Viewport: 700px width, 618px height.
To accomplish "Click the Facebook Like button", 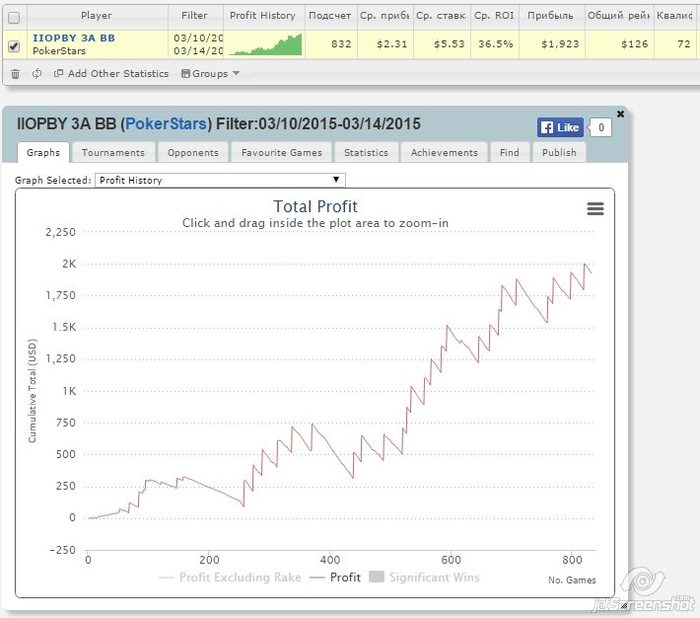I will point(560,128).
